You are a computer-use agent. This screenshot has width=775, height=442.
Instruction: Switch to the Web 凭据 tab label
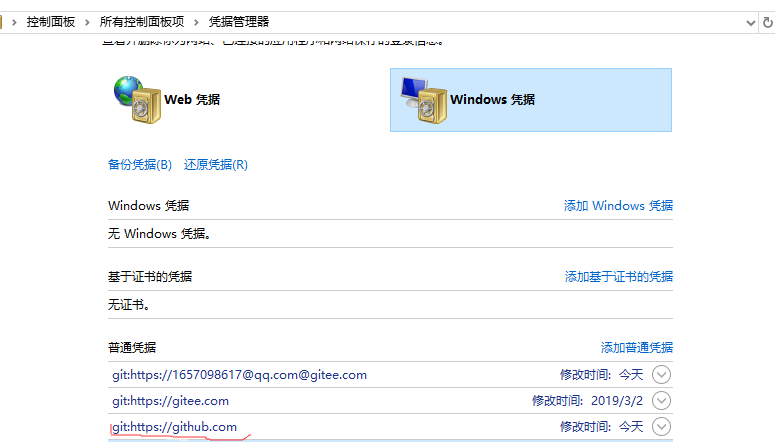point(192,100)
